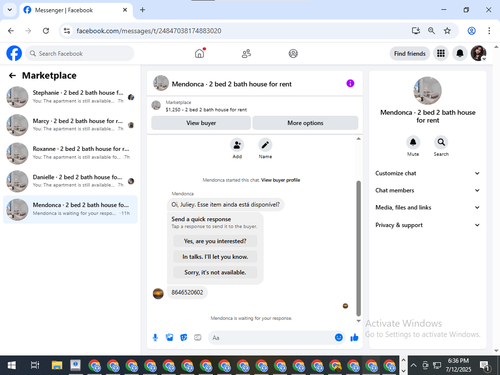Viewport: 500px width, 375px height.
Task: Open Chrome profile icon
Action: [x=471, y=31]
